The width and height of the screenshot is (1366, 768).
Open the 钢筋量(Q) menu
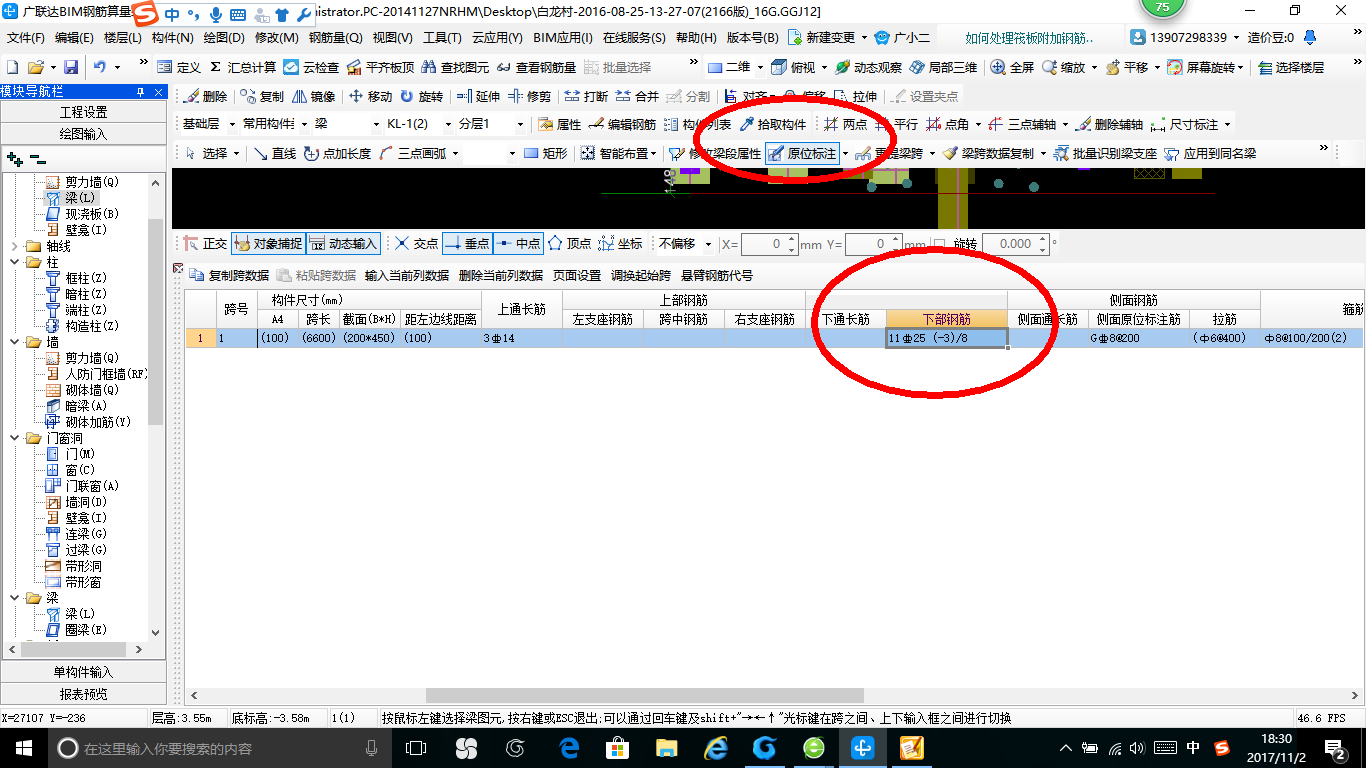coord(335,38)
